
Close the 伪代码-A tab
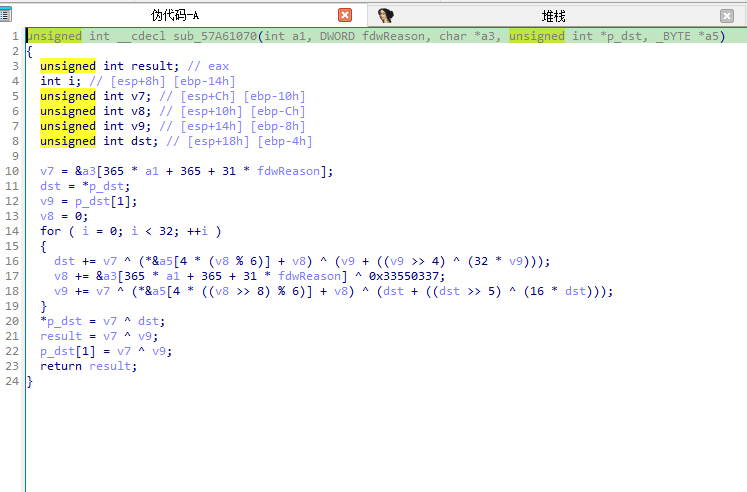tap(345, 15)
